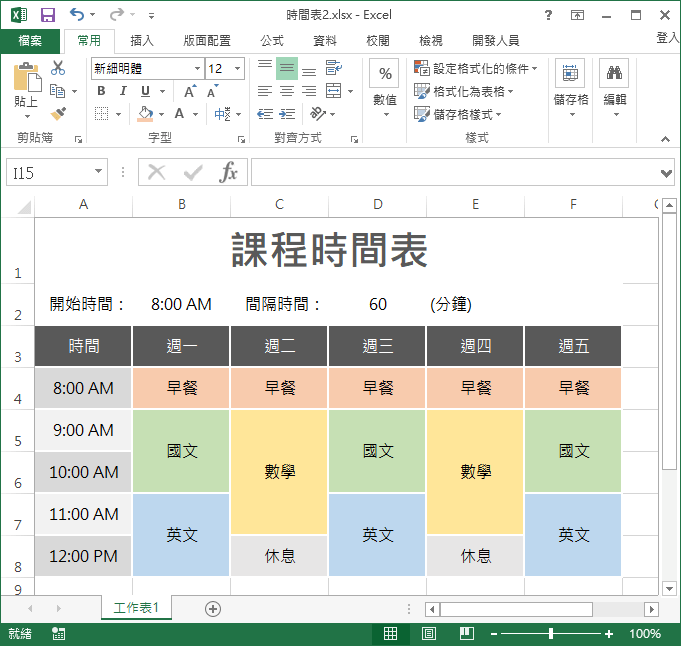Viewport: 681px width, 646px height.
Task: Switch to the 插入 Insert tab
Action: [x=142, y=41]
